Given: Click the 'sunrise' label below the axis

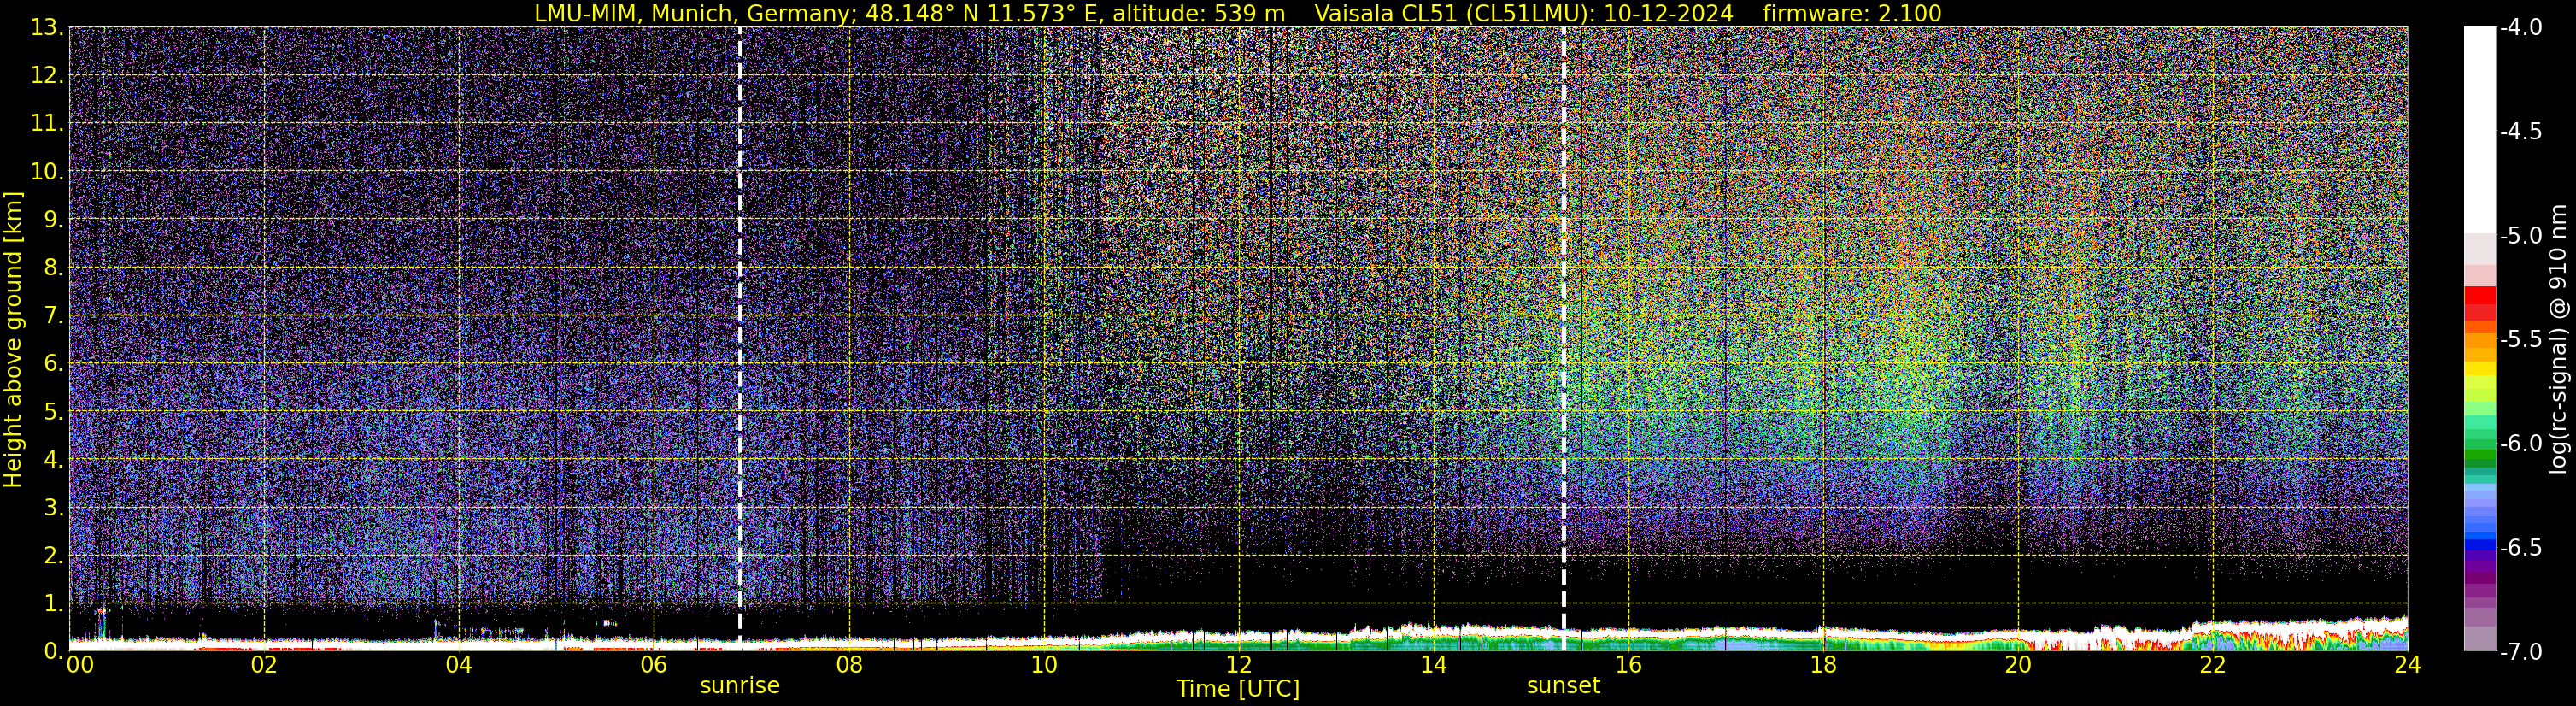Looking at the screenshot, I should point(739,686).
